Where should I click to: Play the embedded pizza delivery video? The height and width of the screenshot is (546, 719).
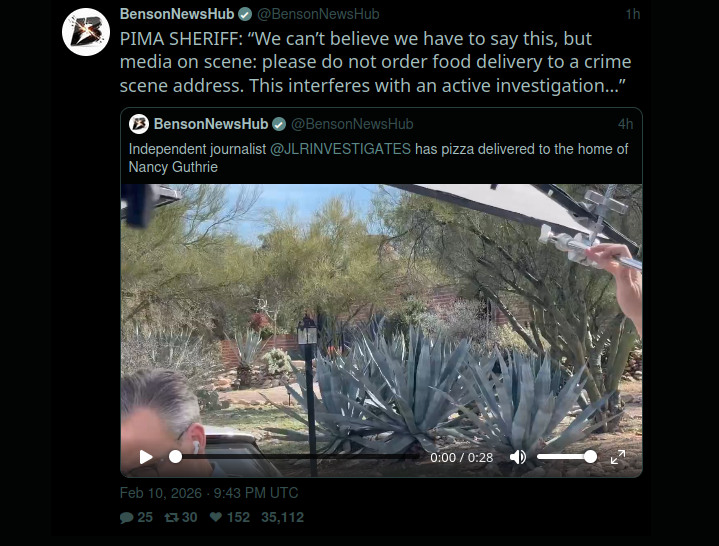coord(146,457)
